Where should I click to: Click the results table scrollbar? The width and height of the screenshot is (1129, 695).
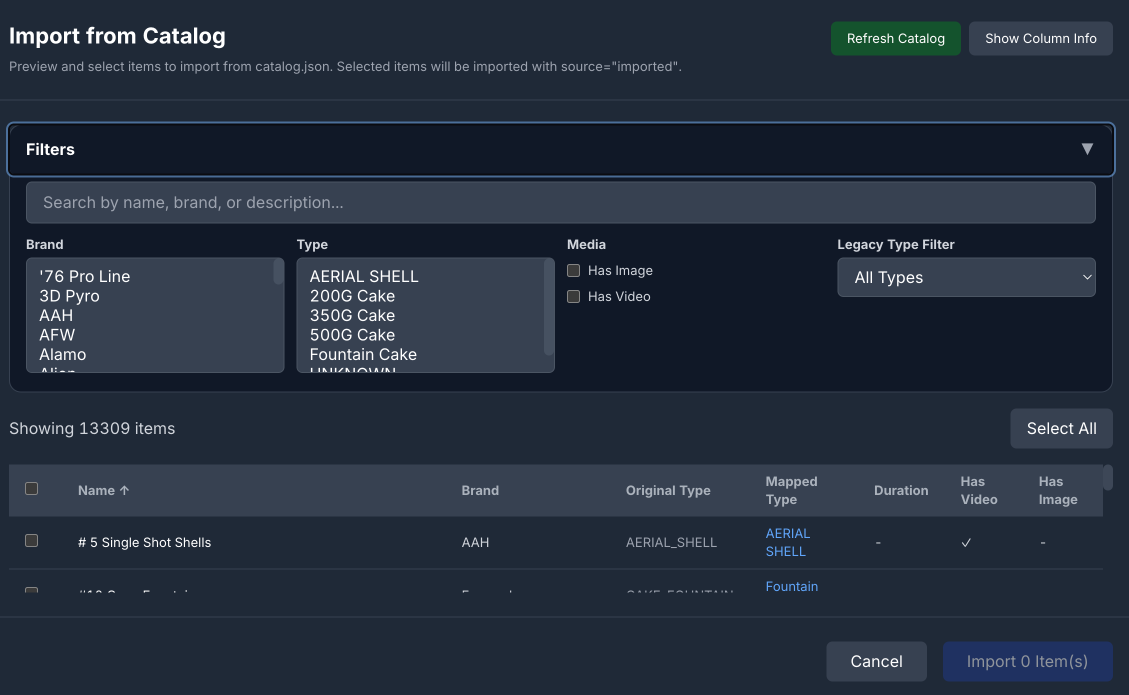tap(1108, 477)
